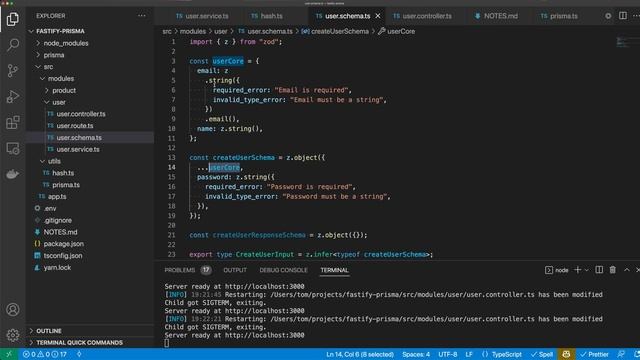Switch to prisma.ts editor tab
640x360 pixels.
coord(559,16)
